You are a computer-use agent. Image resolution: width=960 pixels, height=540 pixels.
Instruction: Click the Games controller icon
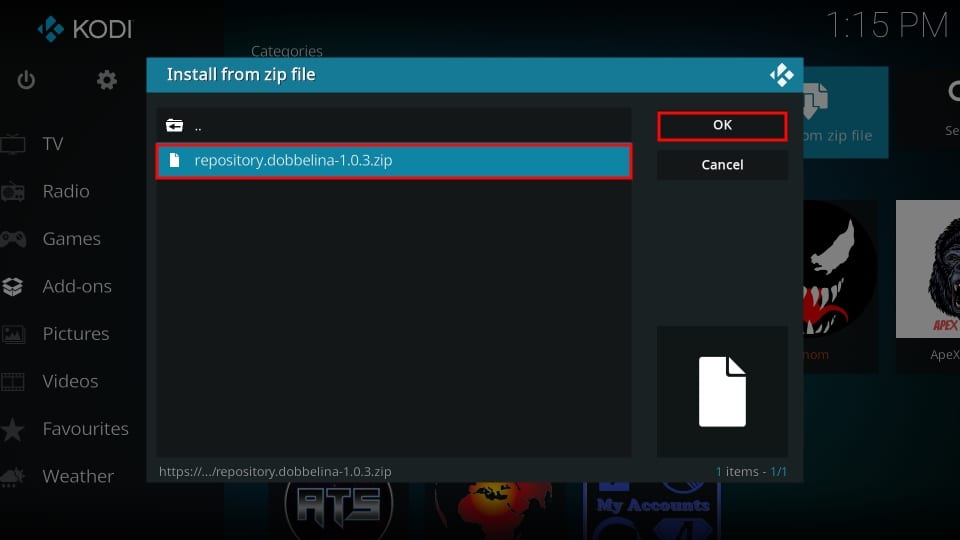click(13, 239)
